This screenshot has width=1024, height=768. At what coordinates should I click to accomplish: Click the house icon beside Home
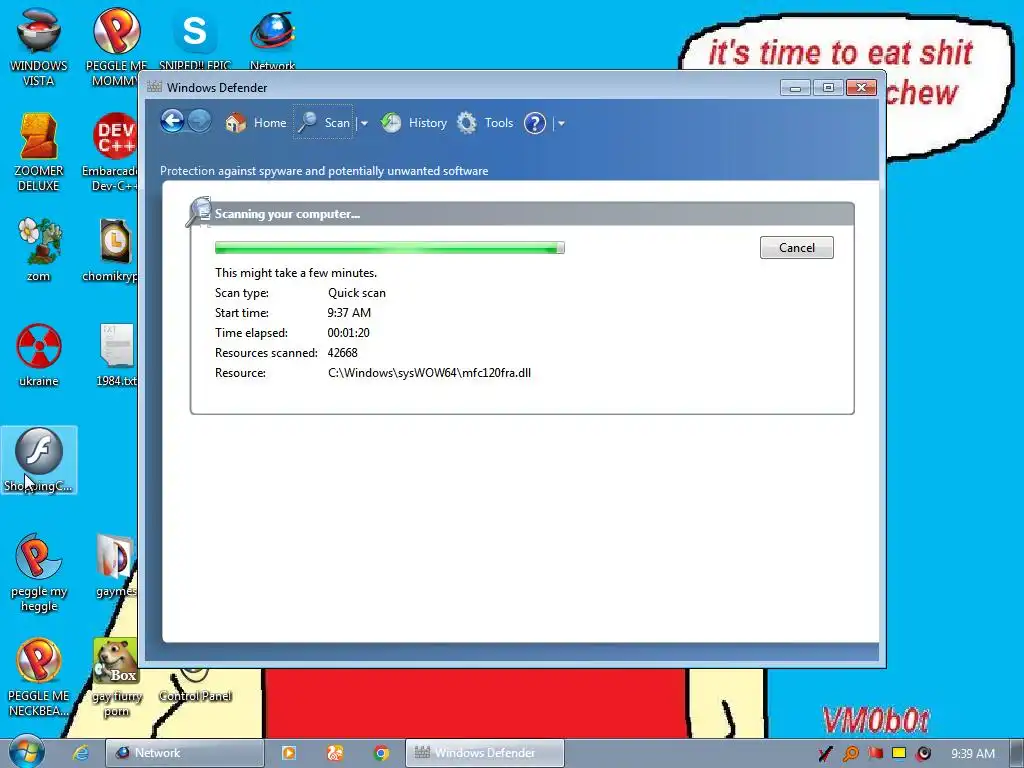(235, 123)
